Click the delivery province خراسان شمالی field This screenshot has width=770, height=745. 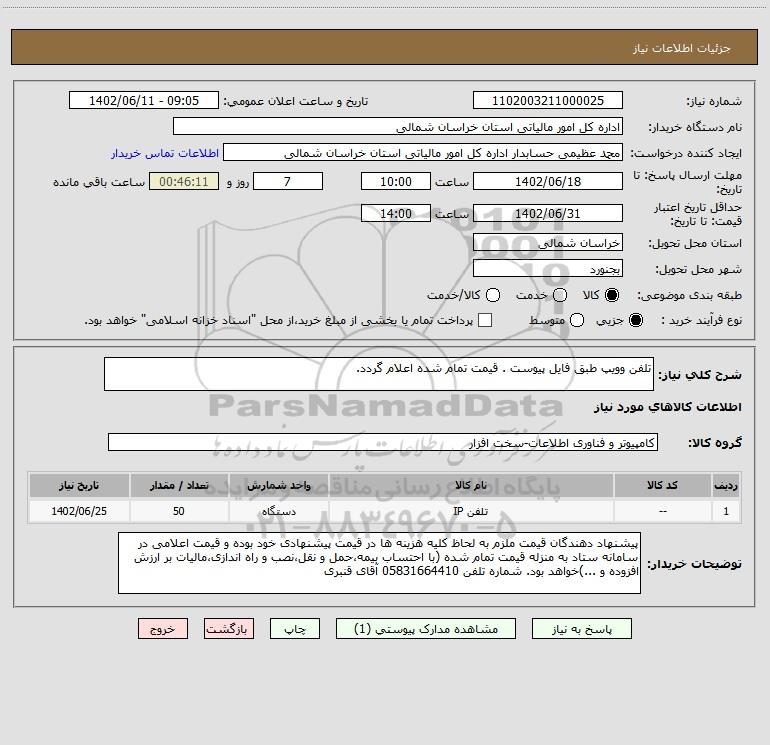click(x=548, y=243)
